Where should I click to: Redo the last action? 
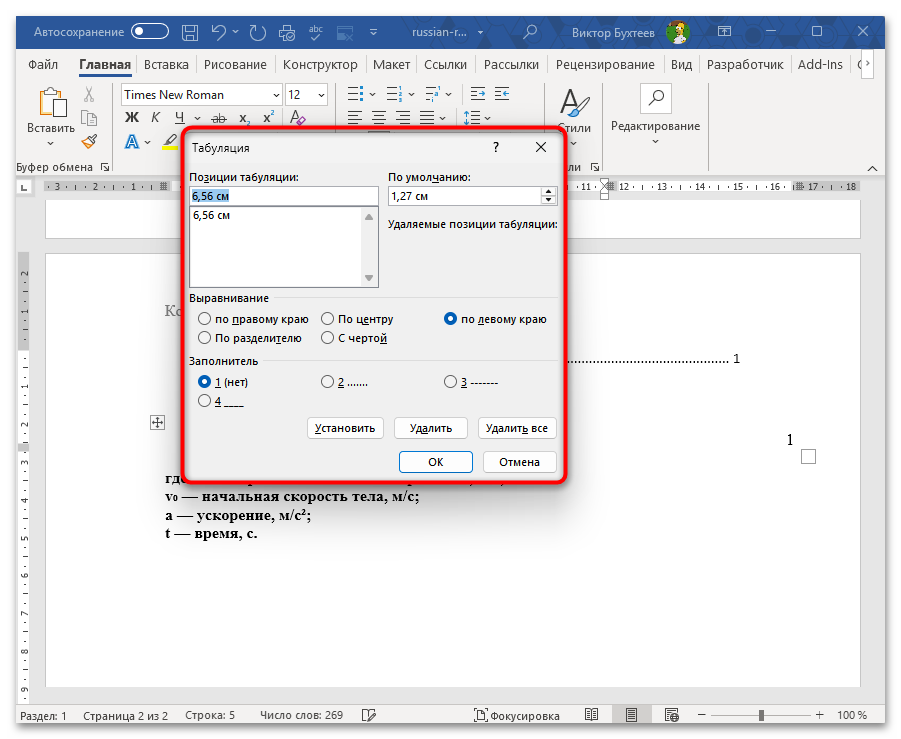point(257,32)
